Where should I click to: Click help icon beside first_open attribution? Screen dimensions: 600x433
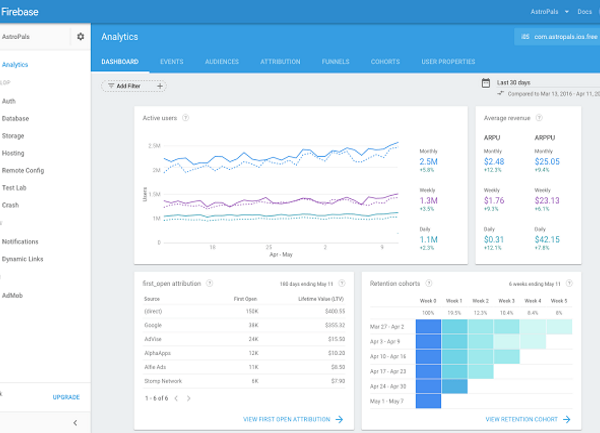tap(210, 284)
